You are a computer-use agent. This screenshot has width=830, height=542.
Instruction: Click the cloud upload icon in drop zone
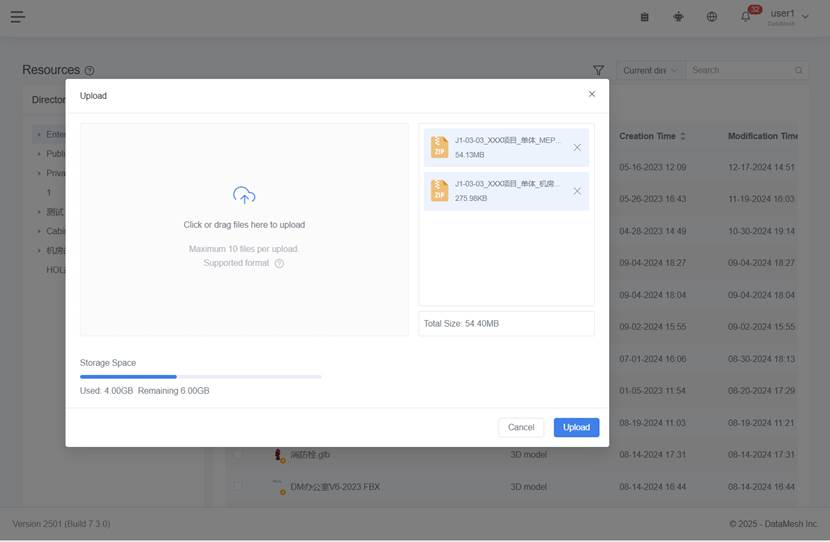tap(244, 196)
